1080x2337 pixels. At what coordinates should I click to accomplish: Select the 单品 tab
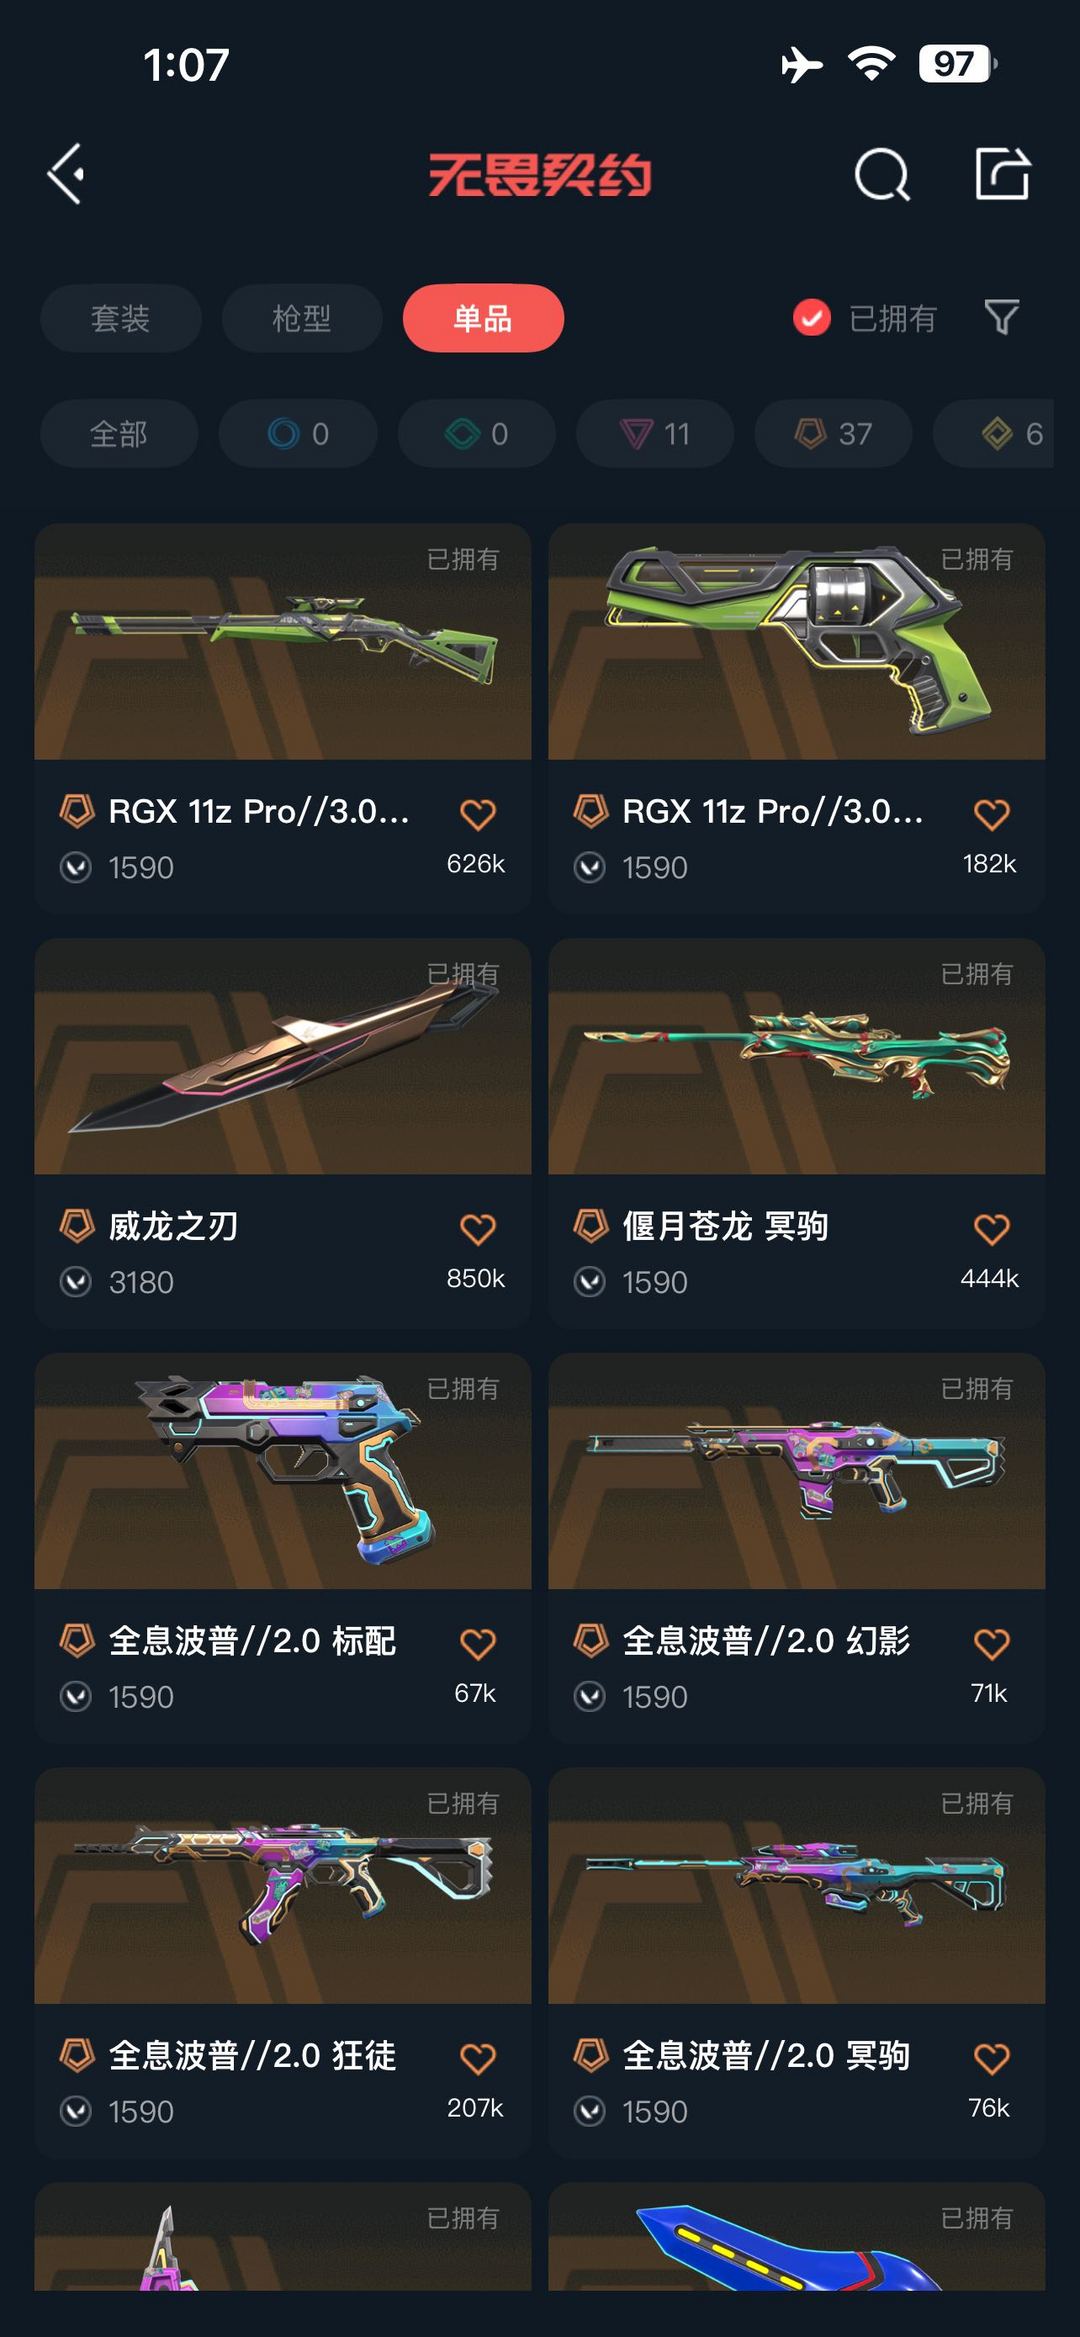tap(483, 318)
